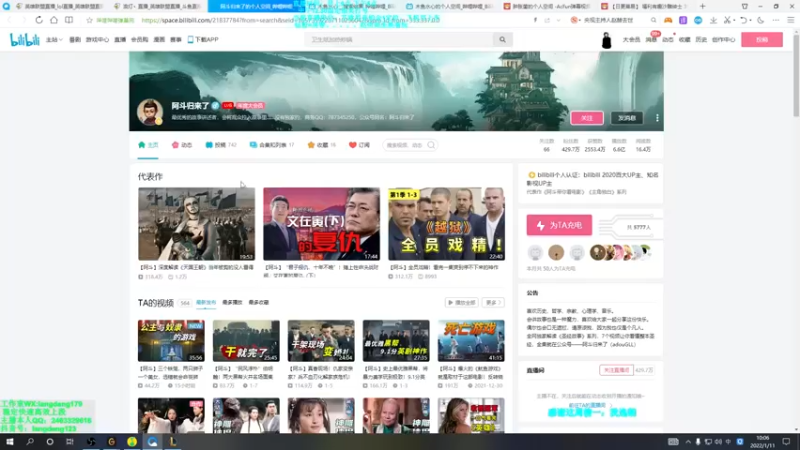Open the 合集和列表 tab
The width and height of the screenshot is (800, 450).
[272, 145]
